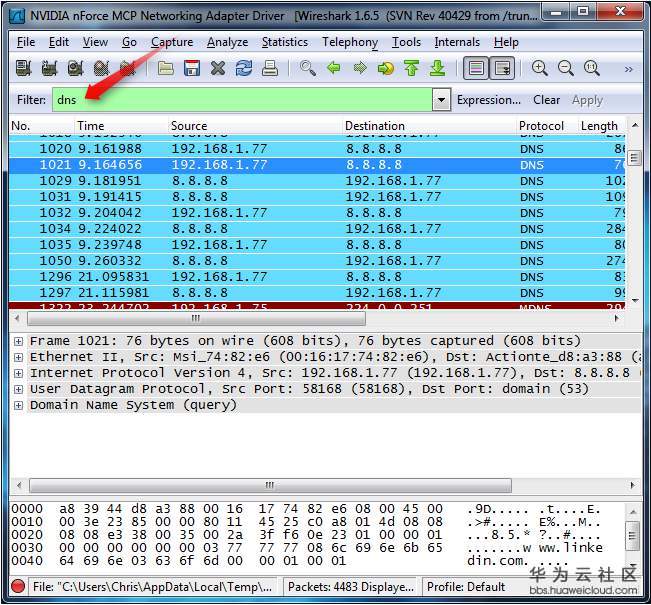Image resolution: width=651 pixels, height=605 pixels.
Task: Open capture options toolbar icon
Action: 49,68
